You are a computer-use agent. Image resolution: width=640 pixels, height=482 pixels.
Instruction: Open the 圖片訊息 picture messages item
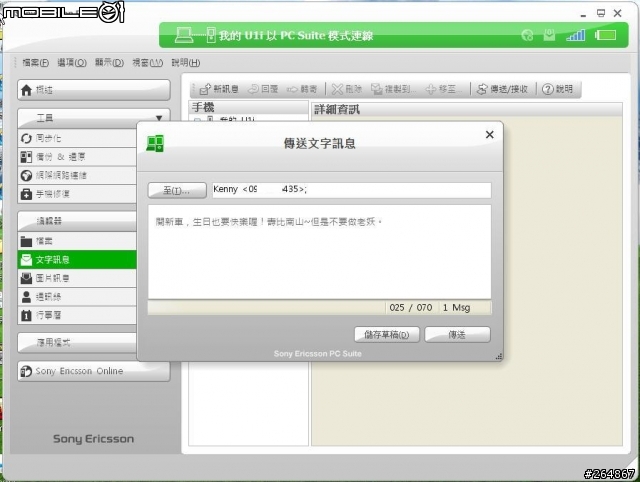pyautogui.click(x=77, y=278)
